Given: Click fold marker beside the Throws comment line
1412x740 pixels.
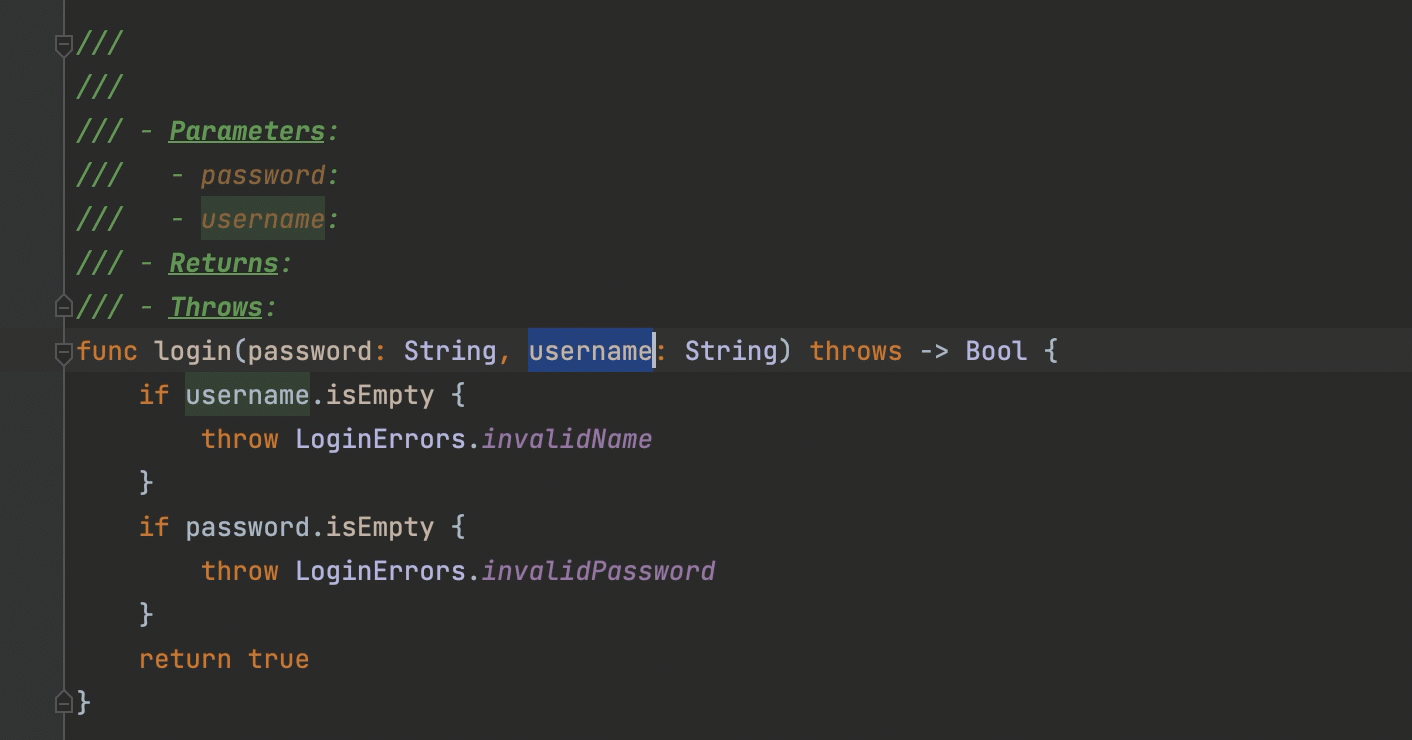Looking at the screenshot, I should click(x=64, y=307).
